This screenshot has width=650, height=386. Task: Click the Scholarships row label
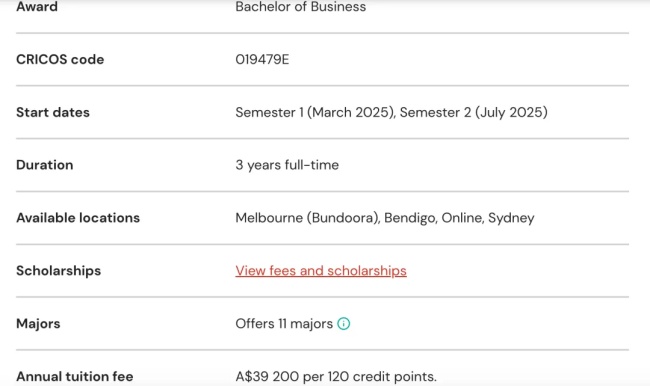click(x=58, y=271)
